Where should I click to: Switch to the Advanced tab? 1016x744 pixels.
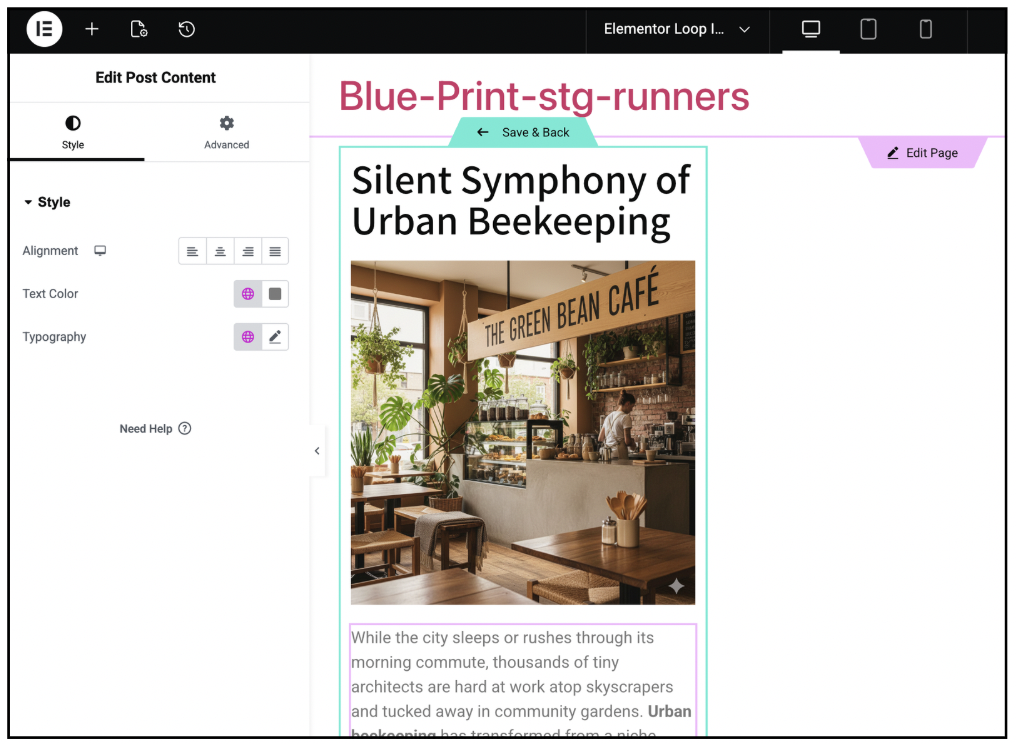click(226, 132)
